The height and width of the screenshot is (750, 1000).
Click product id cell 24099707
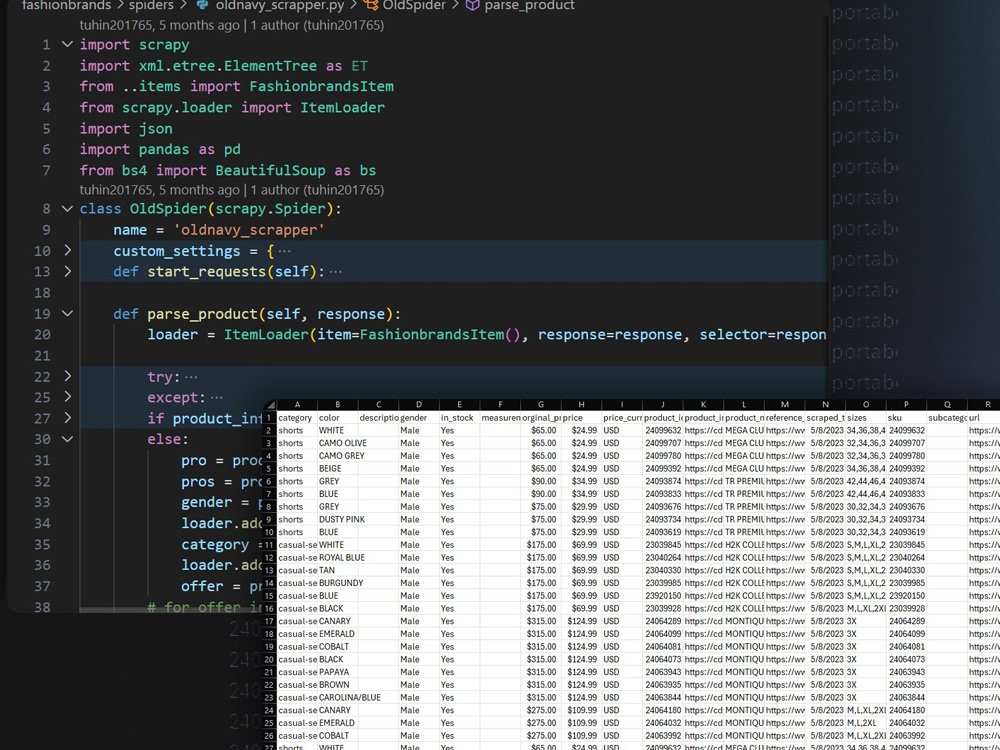click(x=663, y=443)
